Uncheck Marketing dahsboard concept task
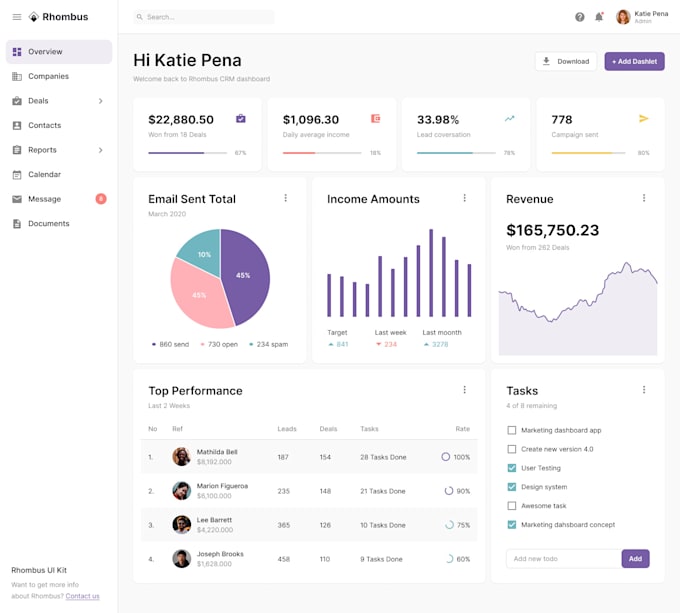This screenshot has width=680, height=613. point(512,525)
